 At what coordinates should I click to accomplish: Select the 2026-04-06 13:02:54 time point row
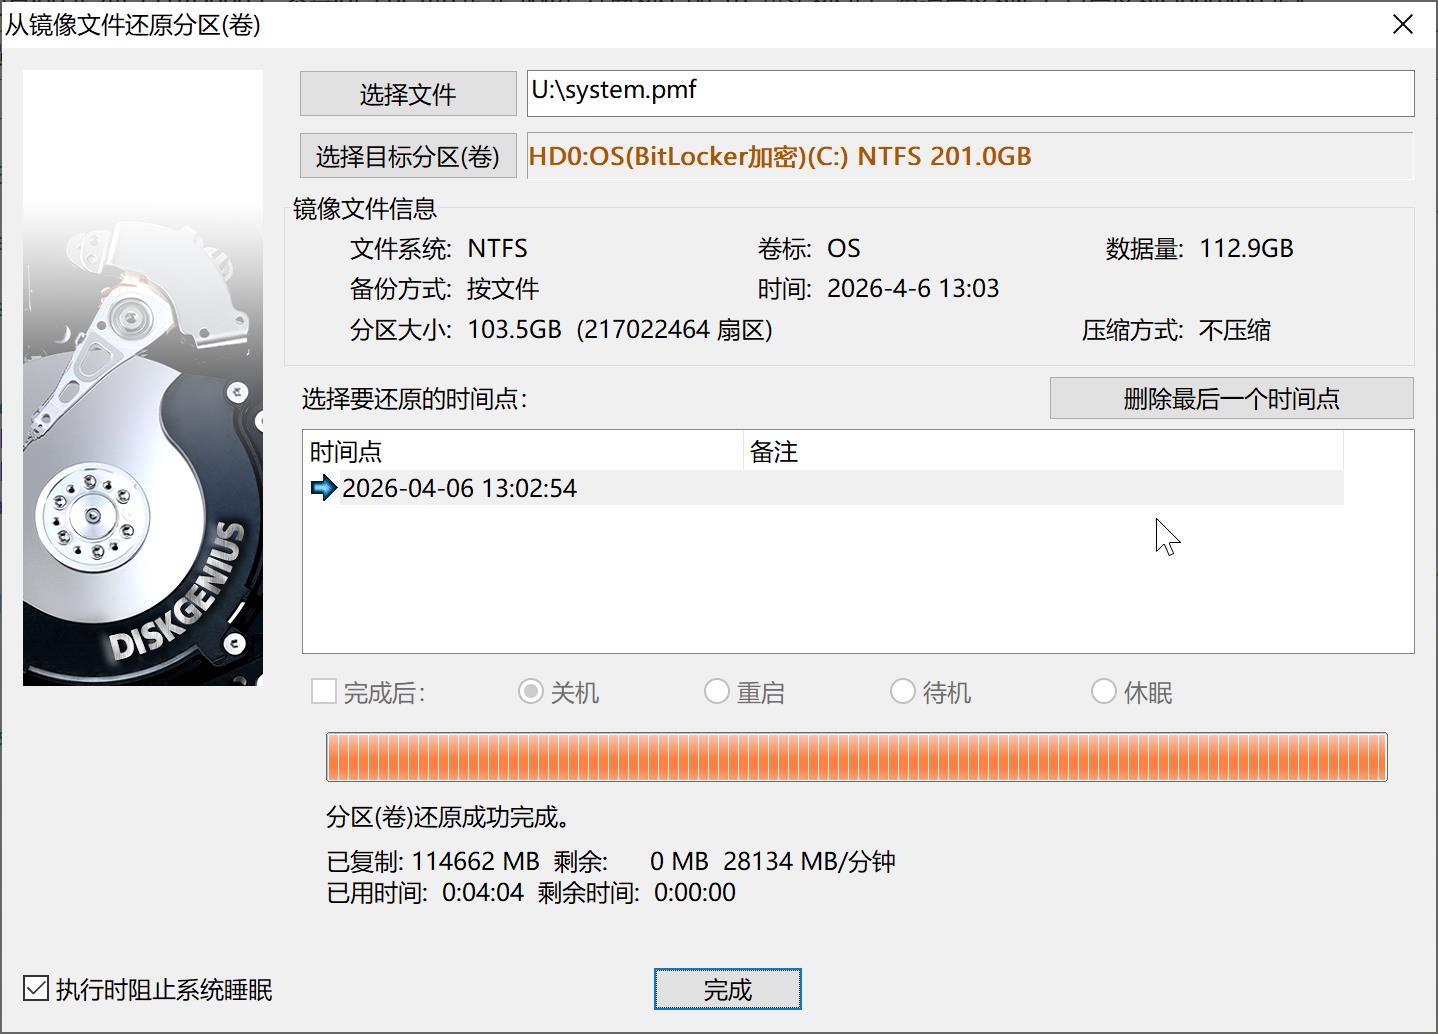click(459, 488)
